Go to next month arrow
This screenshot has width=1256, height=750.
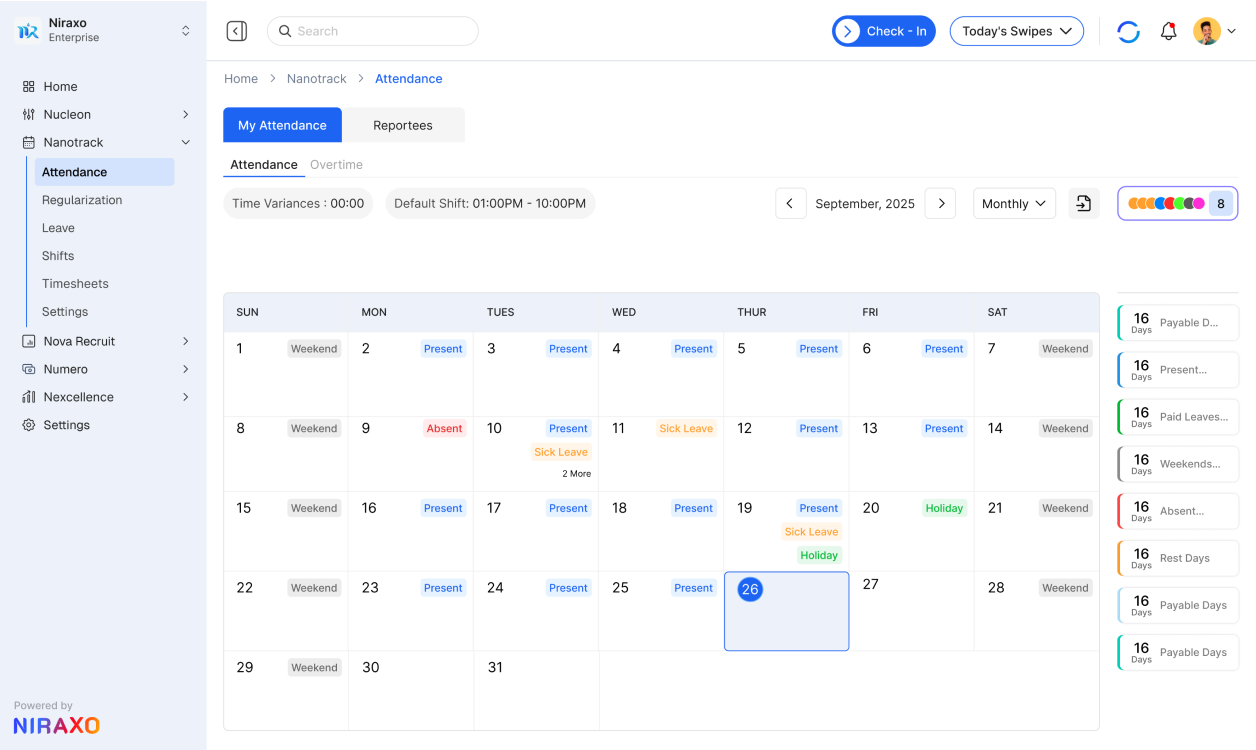(940, 204)
